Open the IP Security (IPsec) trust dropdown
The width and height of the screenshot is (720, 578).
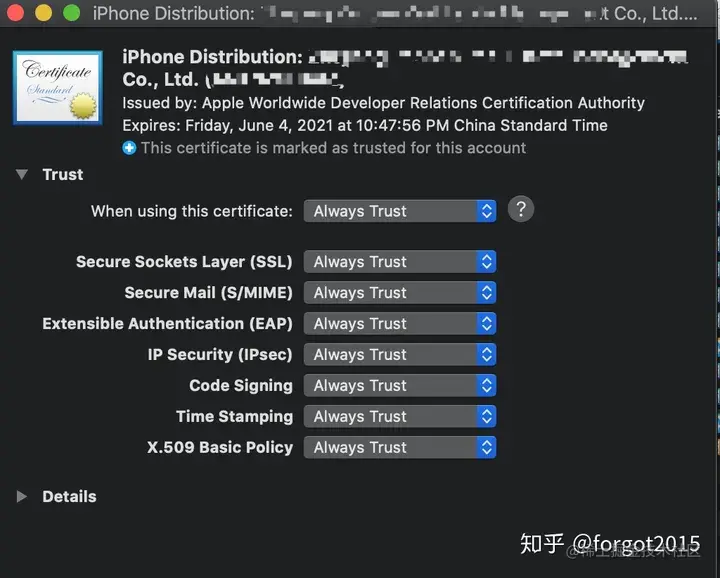point(400,355)
